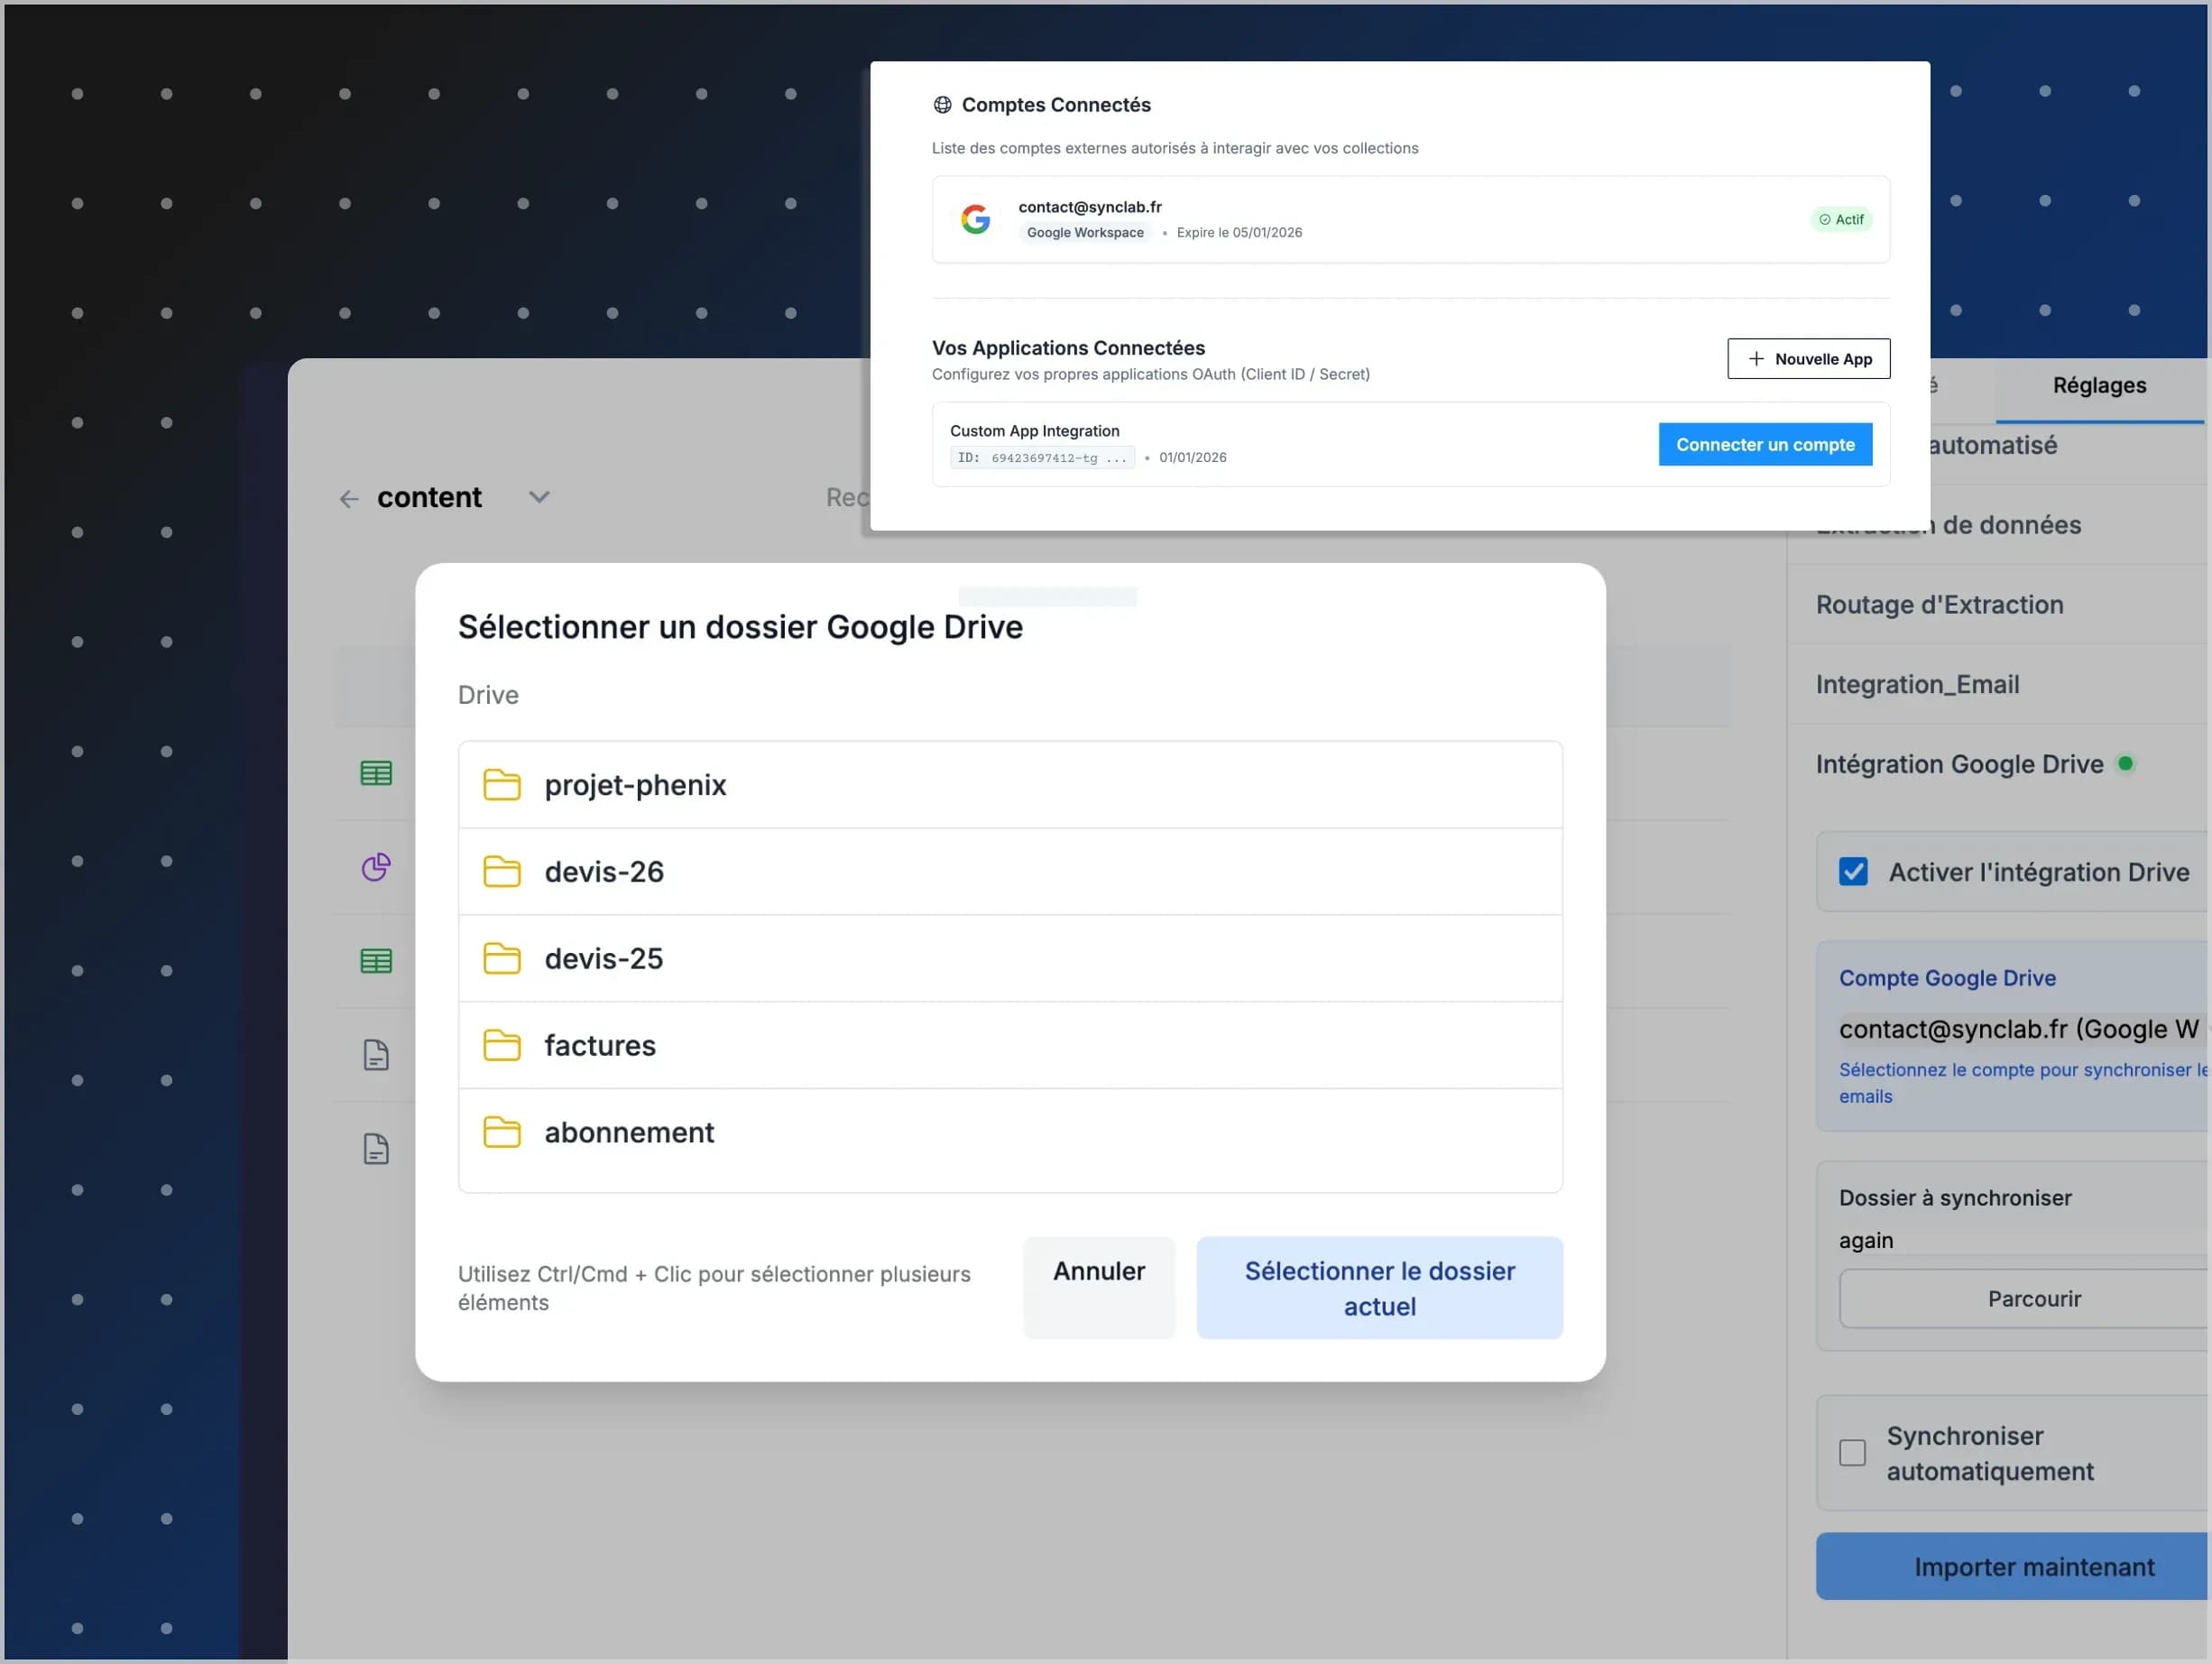Viewport: 2212px width, 1664px height.
Task: Click the purple pie chart file icon
Action: click(376, 867)
